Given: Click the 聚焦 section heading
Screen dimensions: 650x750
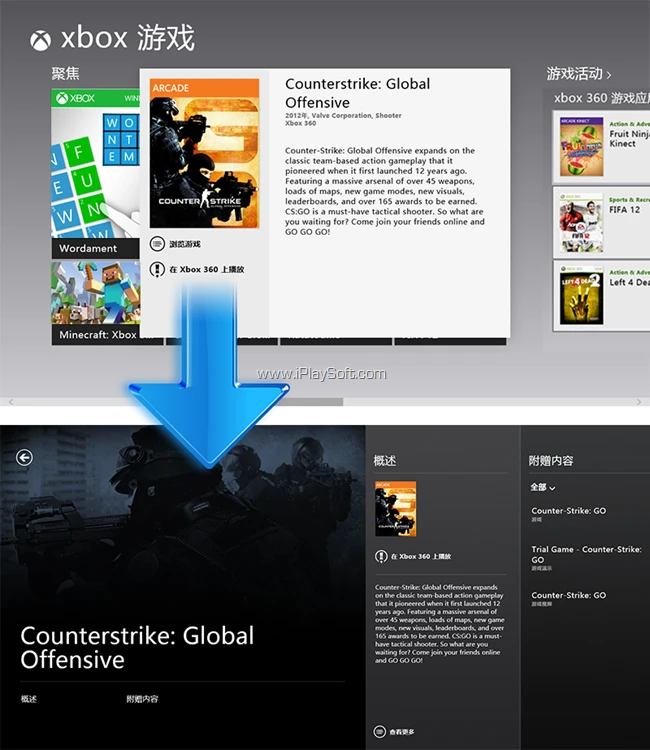Looking at the screenshot, I should 66,74.
